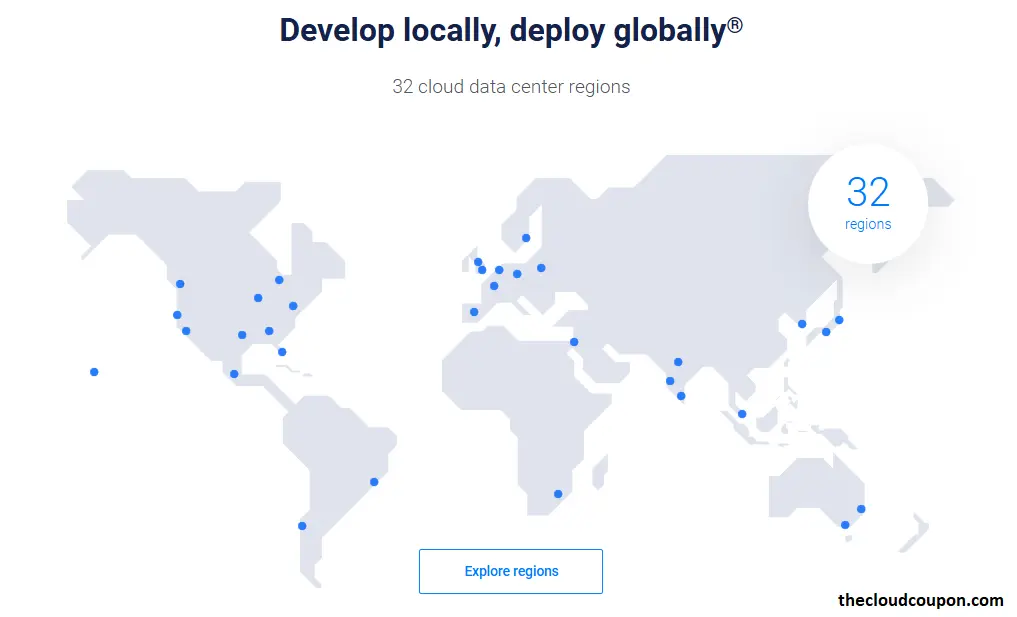Click the Develop locally deploy globally heading
The image size is (1017, 617).
pyautogui.click(x=511, y=30)
